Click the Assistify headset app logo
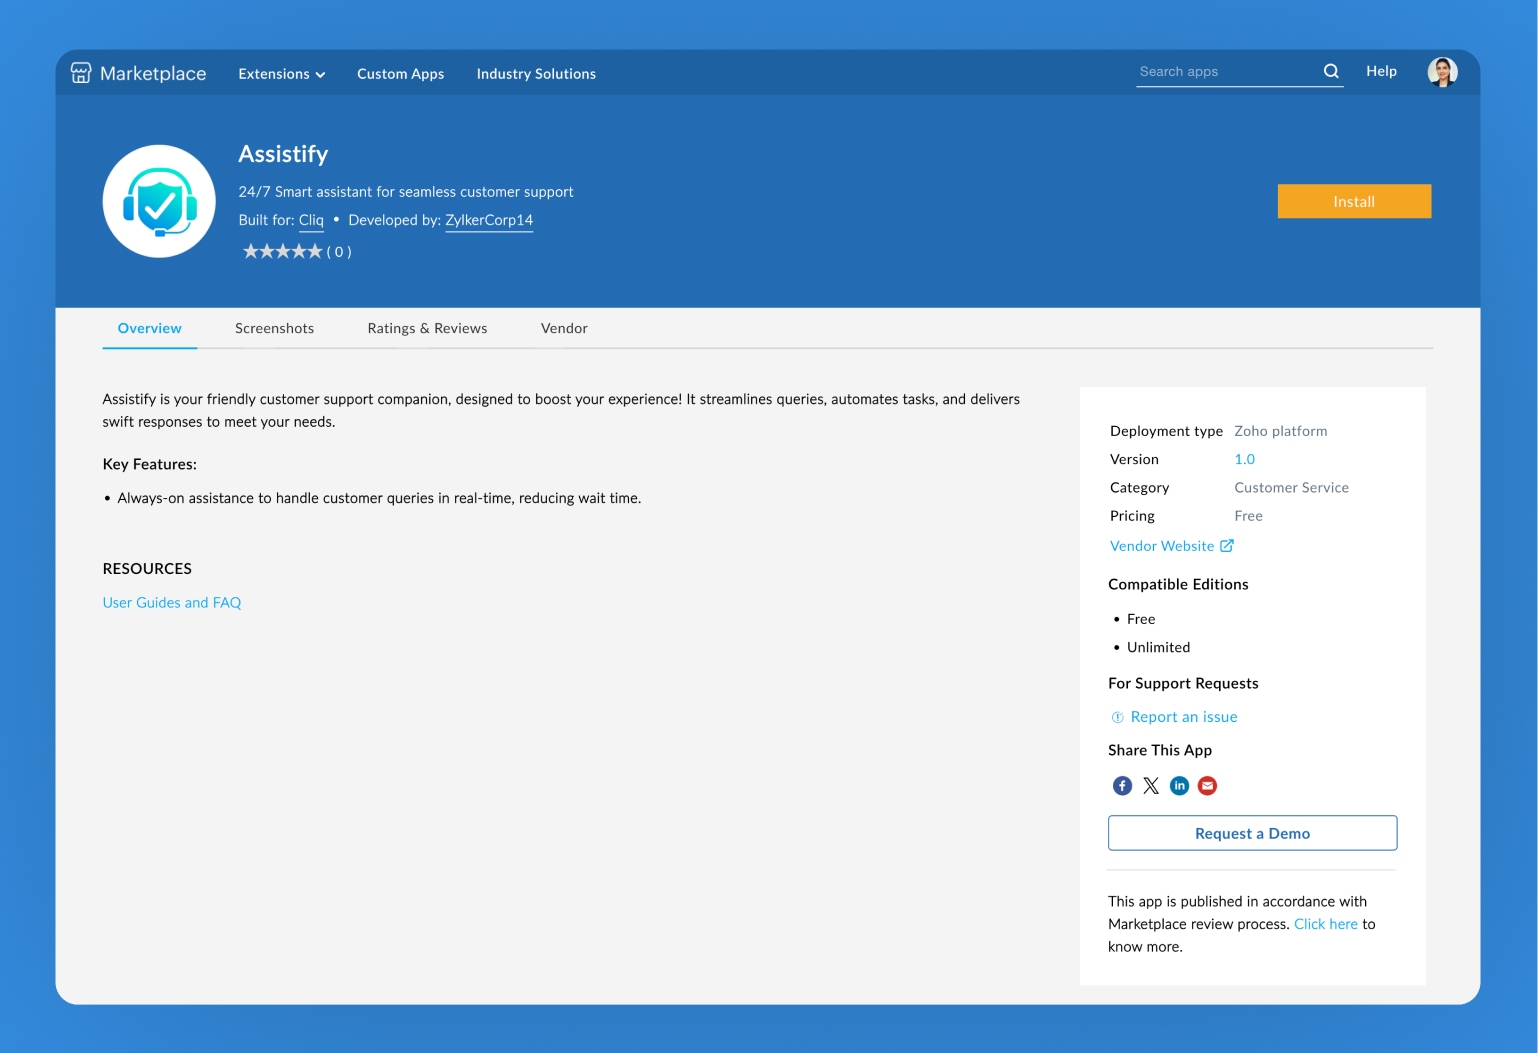 [x=159, y=201]
